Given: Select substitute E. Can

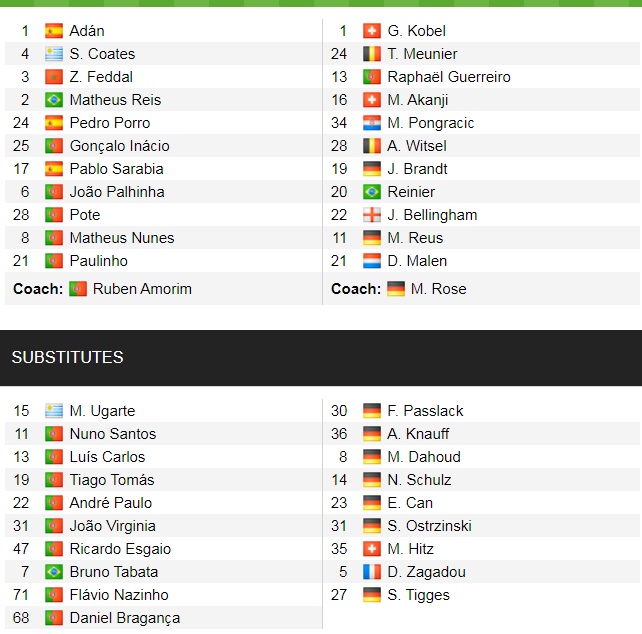Looking at the screenshot, I should click(410, 503).
